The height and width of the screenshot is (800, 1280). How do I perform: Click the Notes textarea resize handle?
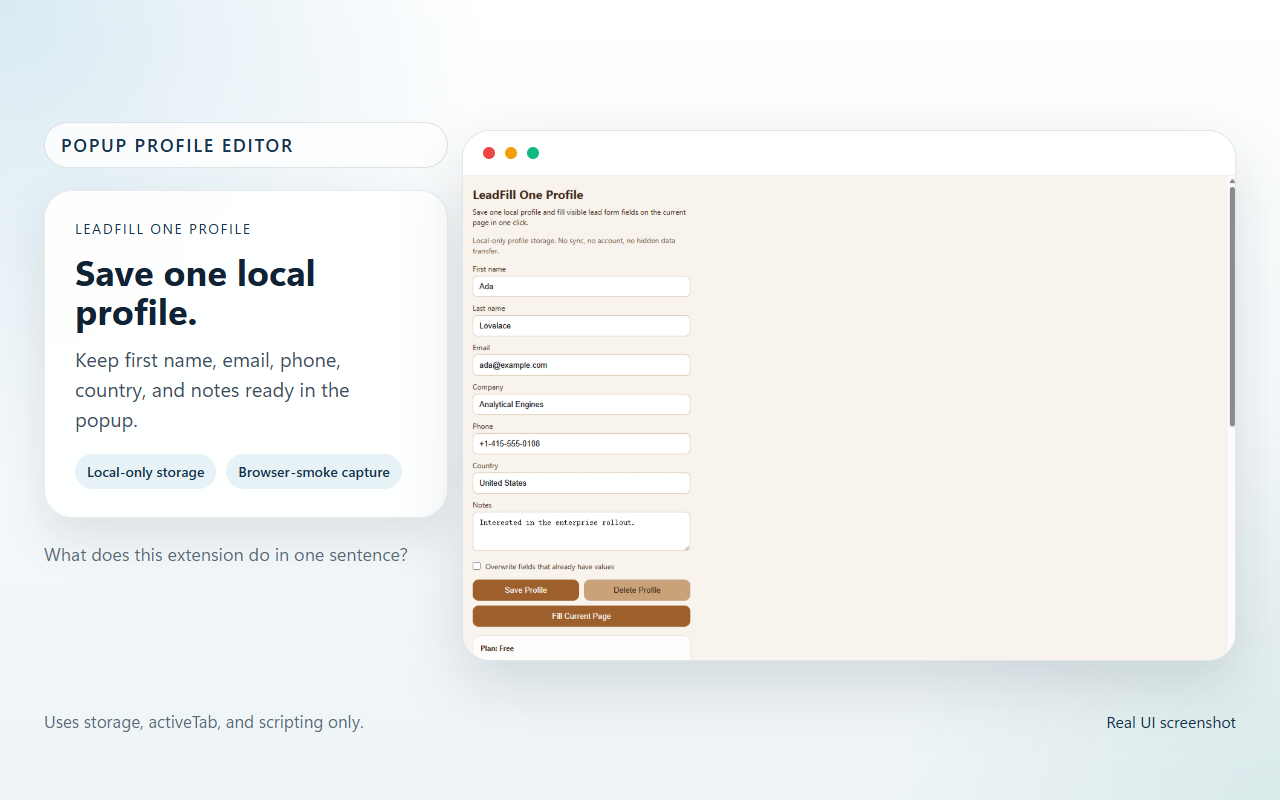(x=686, y=546)
